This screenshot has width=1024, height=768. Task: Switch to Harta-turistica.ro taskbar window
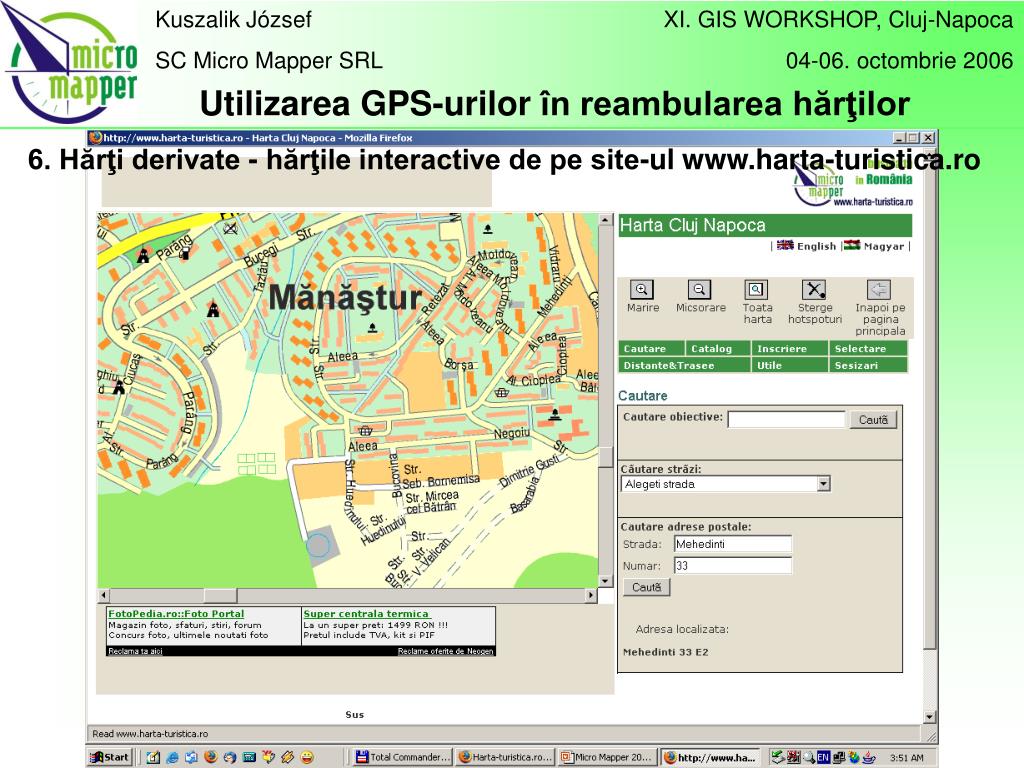coord(505,758)
